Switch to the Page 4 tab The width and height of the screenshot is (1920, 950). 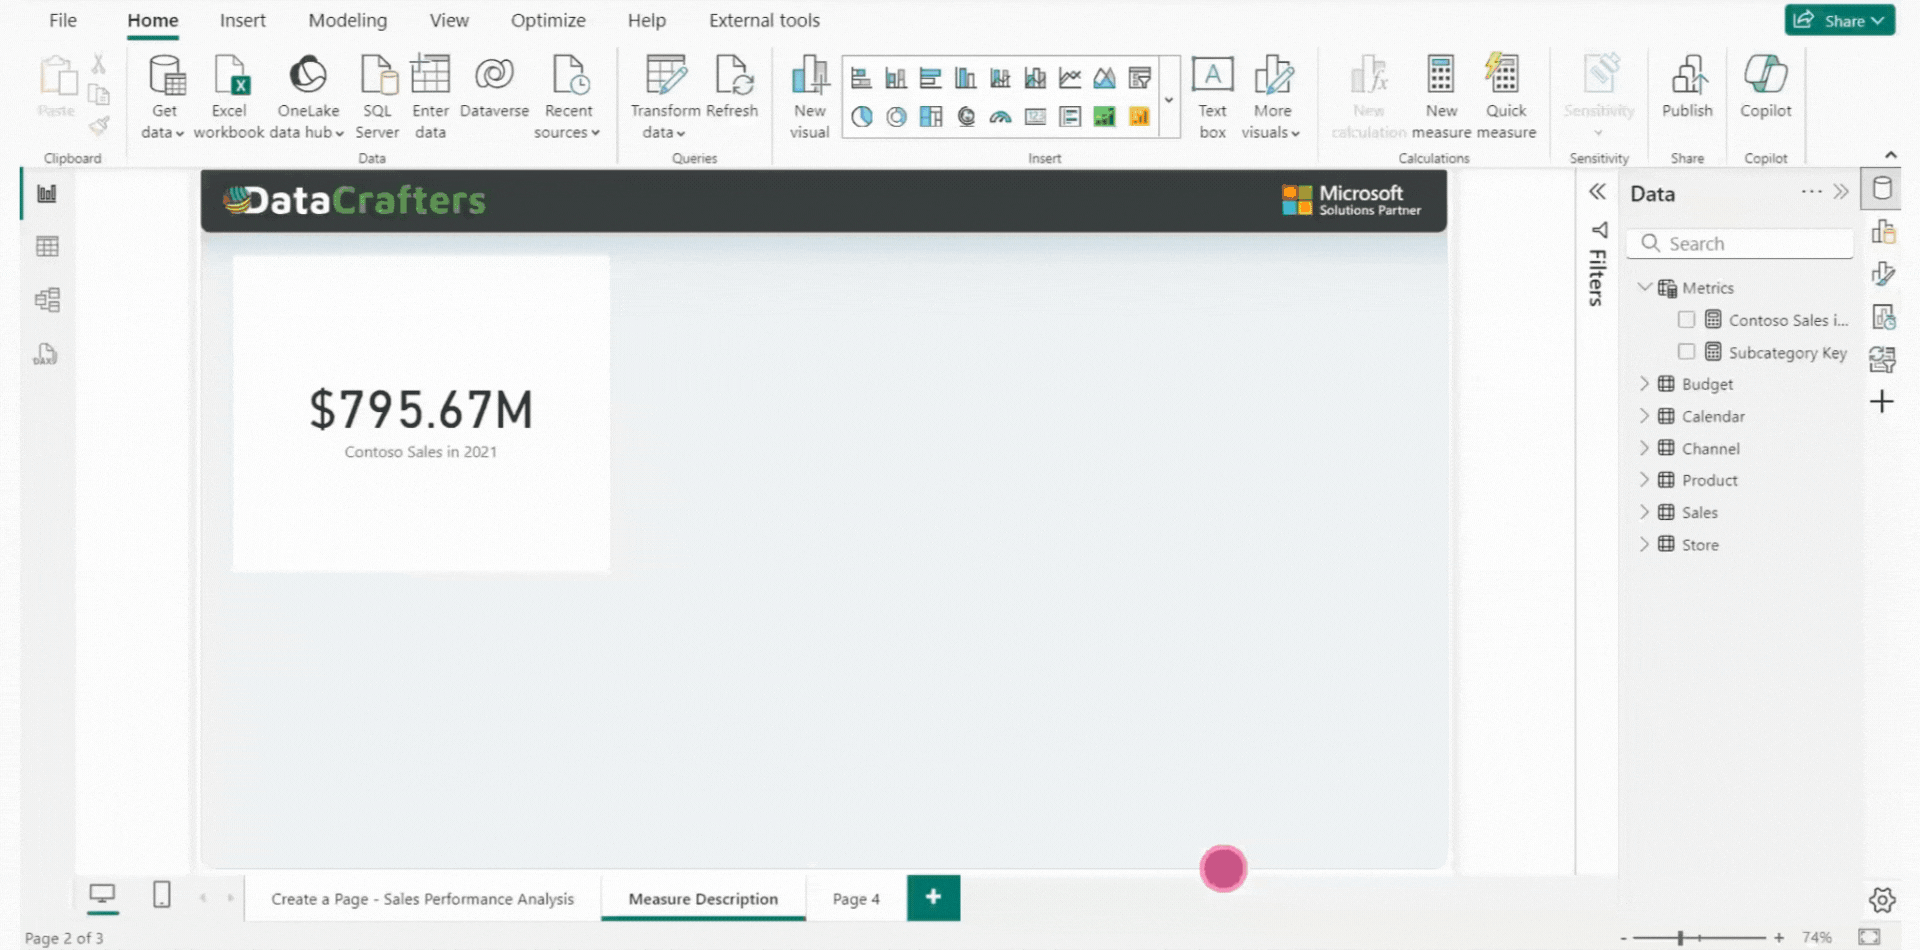856,899
